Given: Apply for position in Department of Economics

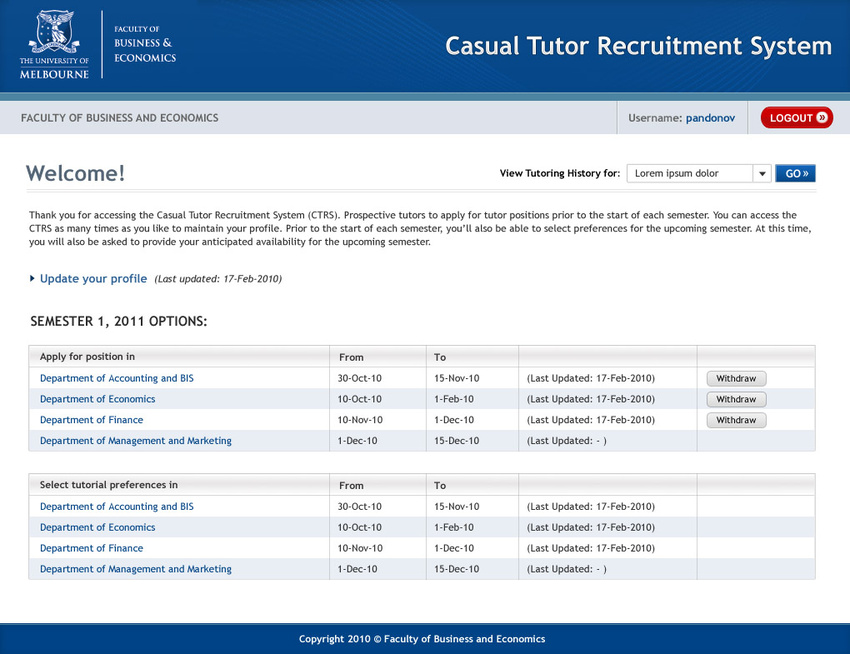Looking at the screenshot, I should pos(98,399).
